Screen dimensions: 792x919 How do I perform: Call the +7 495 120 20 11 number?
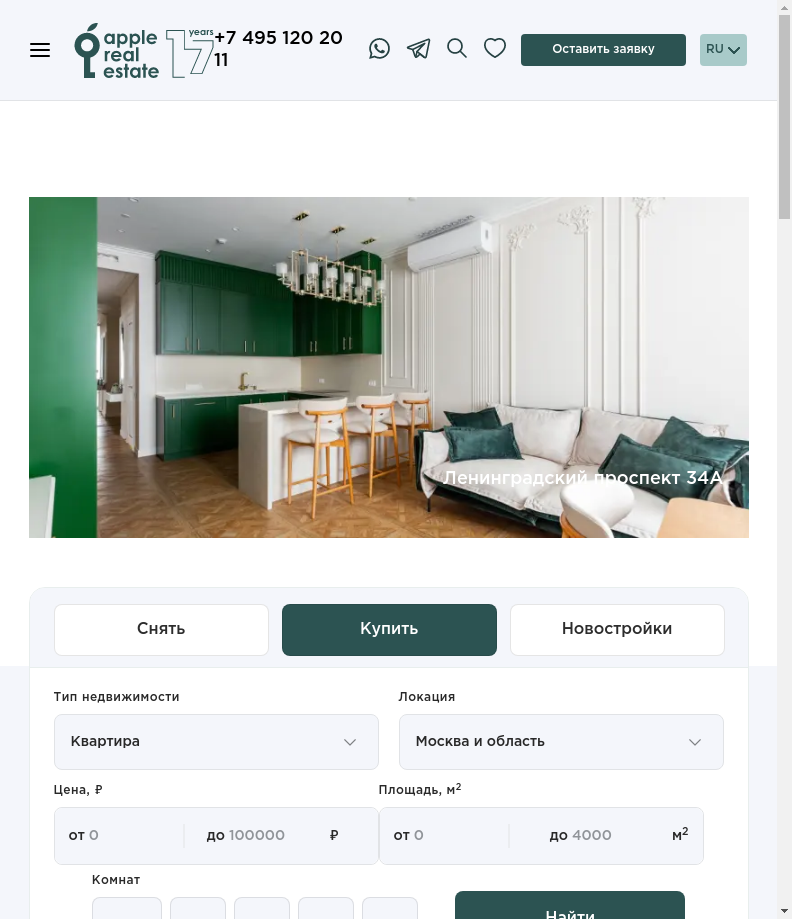click(278, 49)
